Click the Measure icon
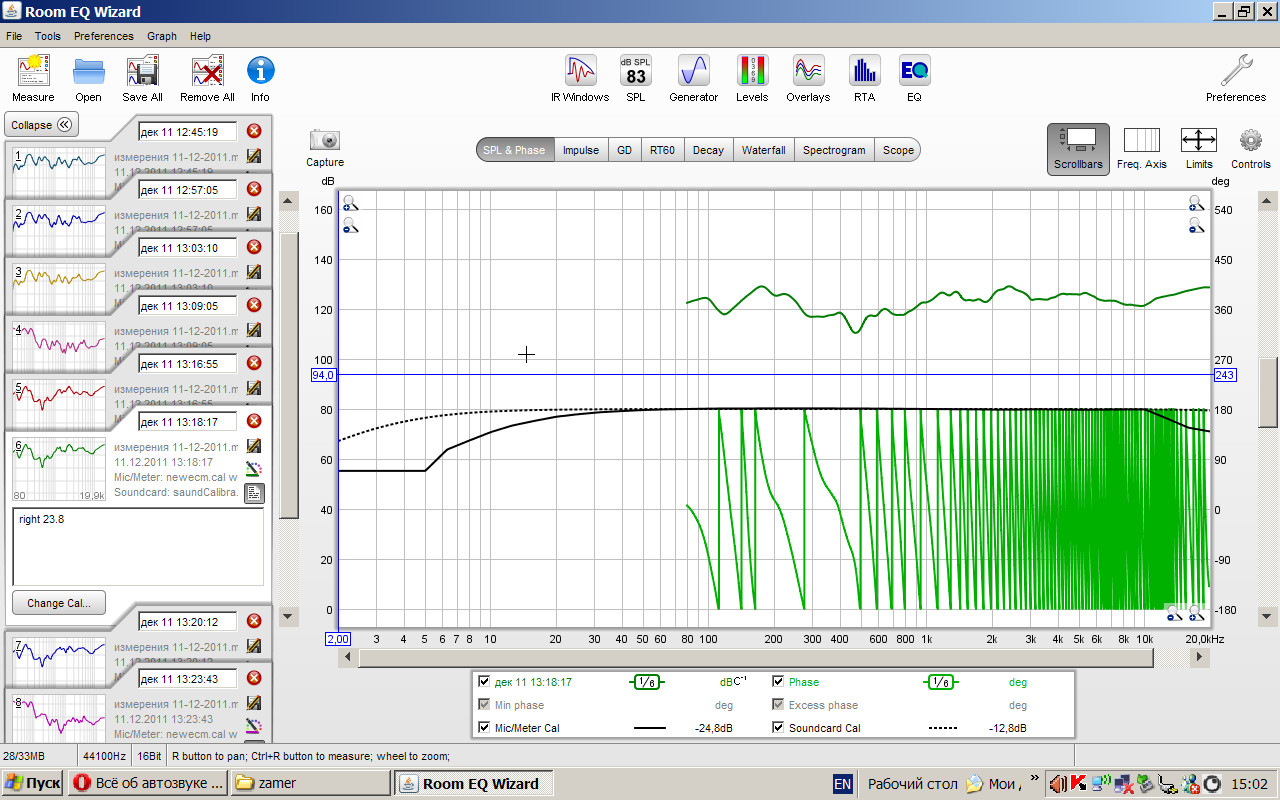 click(33, 72)
